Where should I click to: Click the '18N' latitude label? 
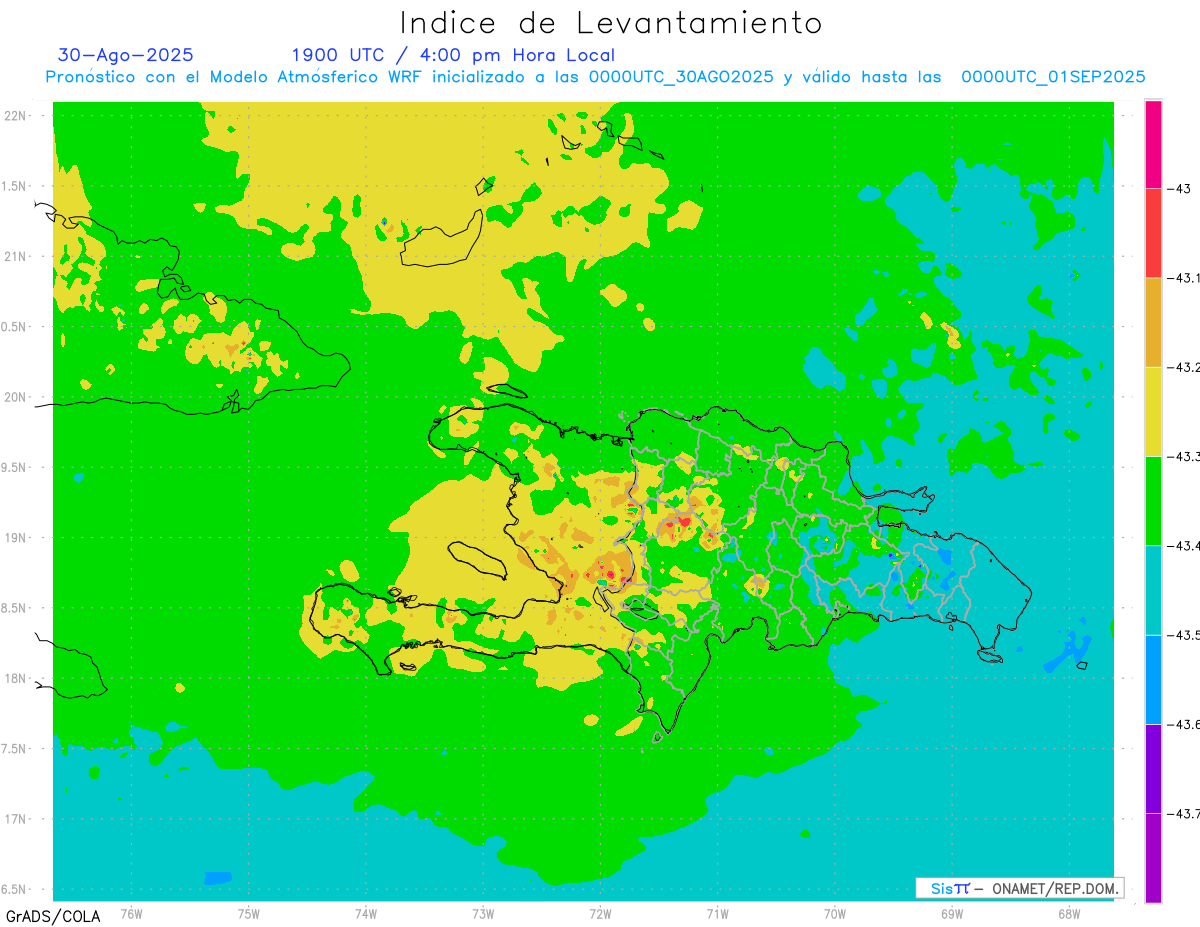click(x=15, y=678)
